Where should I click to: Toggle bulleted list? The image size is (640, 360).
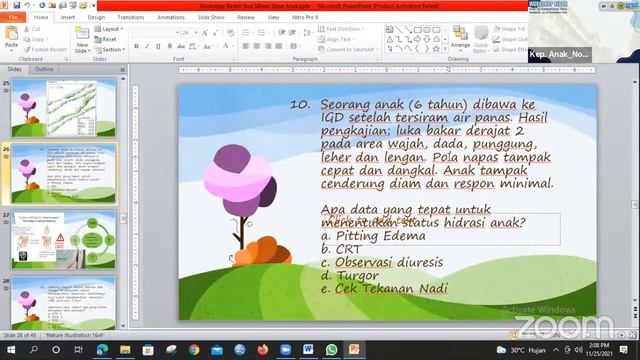(247, 33)
